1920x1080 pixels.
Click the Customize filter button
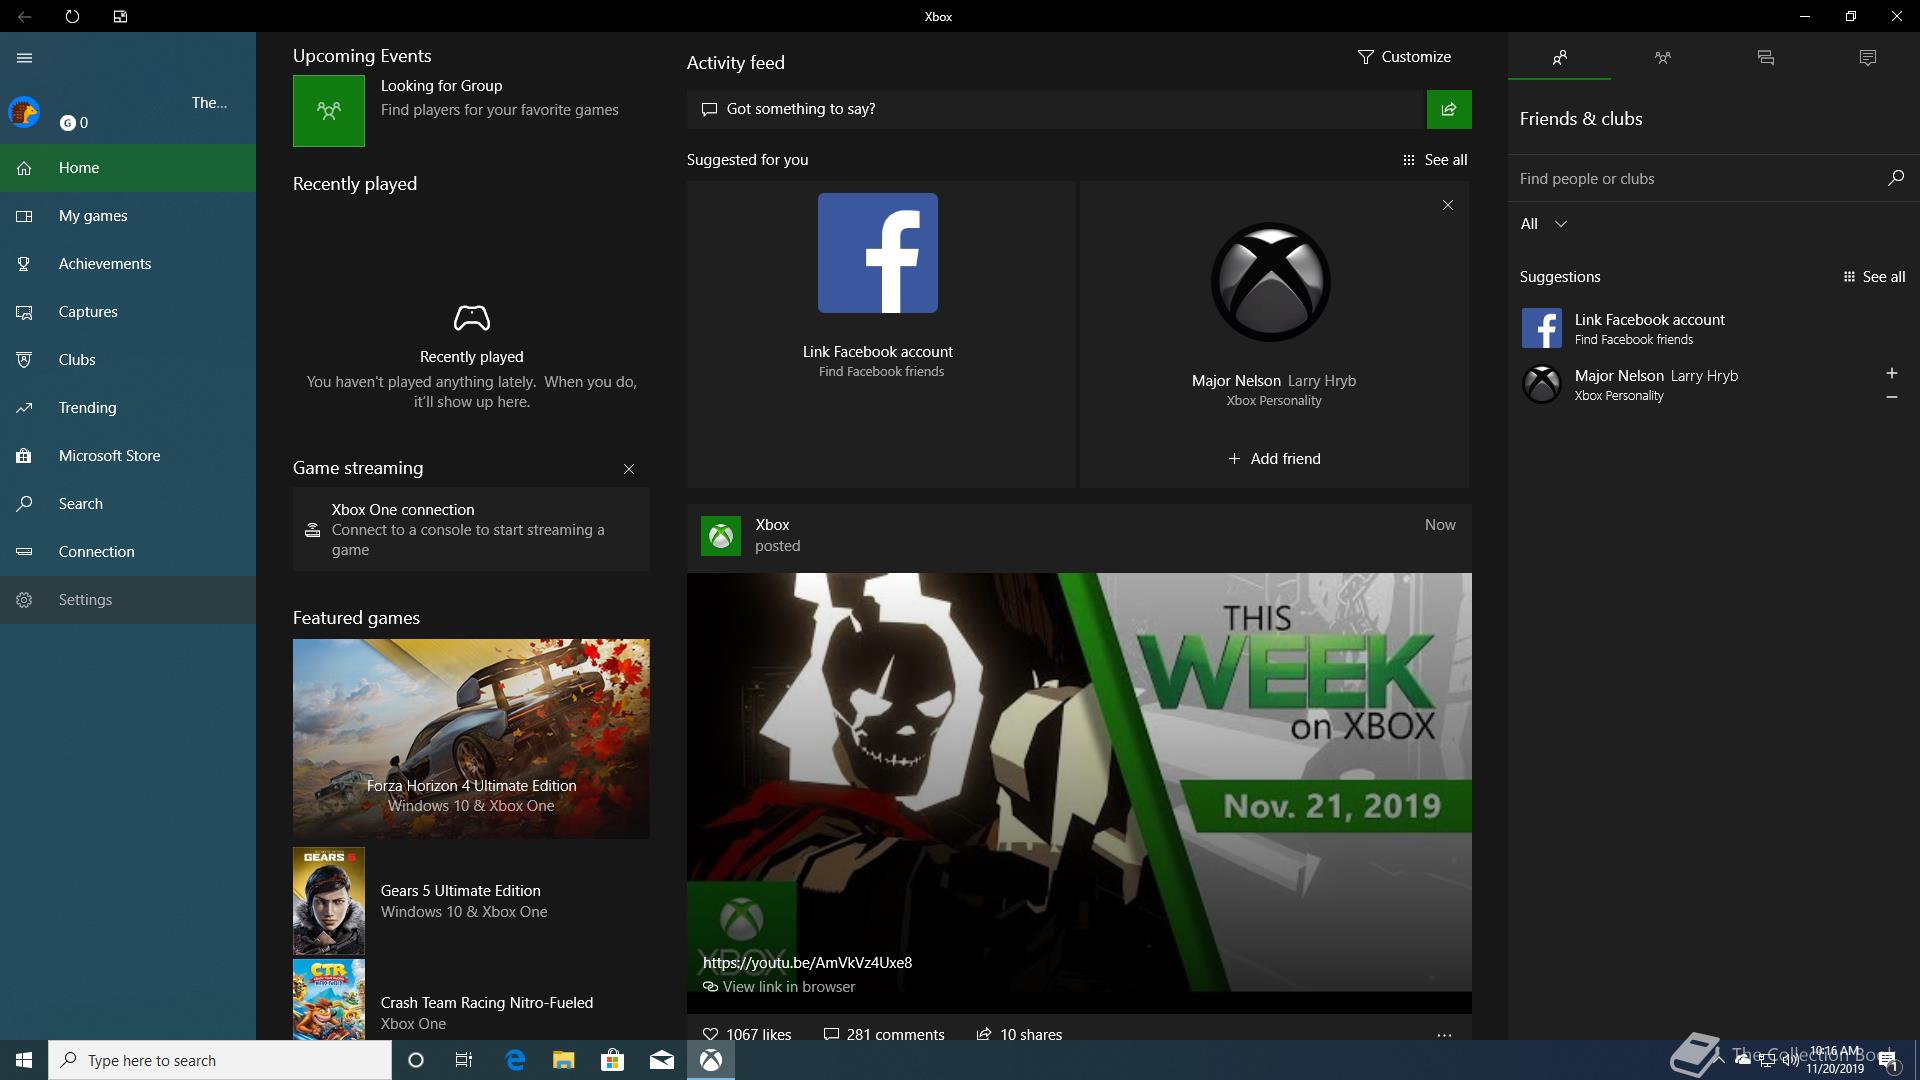point(1404,57)
